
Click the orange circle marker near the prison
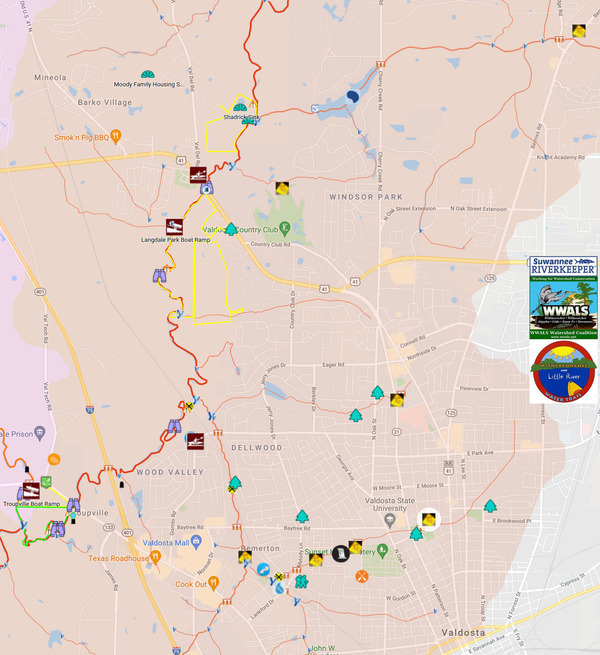coord(54,460)
